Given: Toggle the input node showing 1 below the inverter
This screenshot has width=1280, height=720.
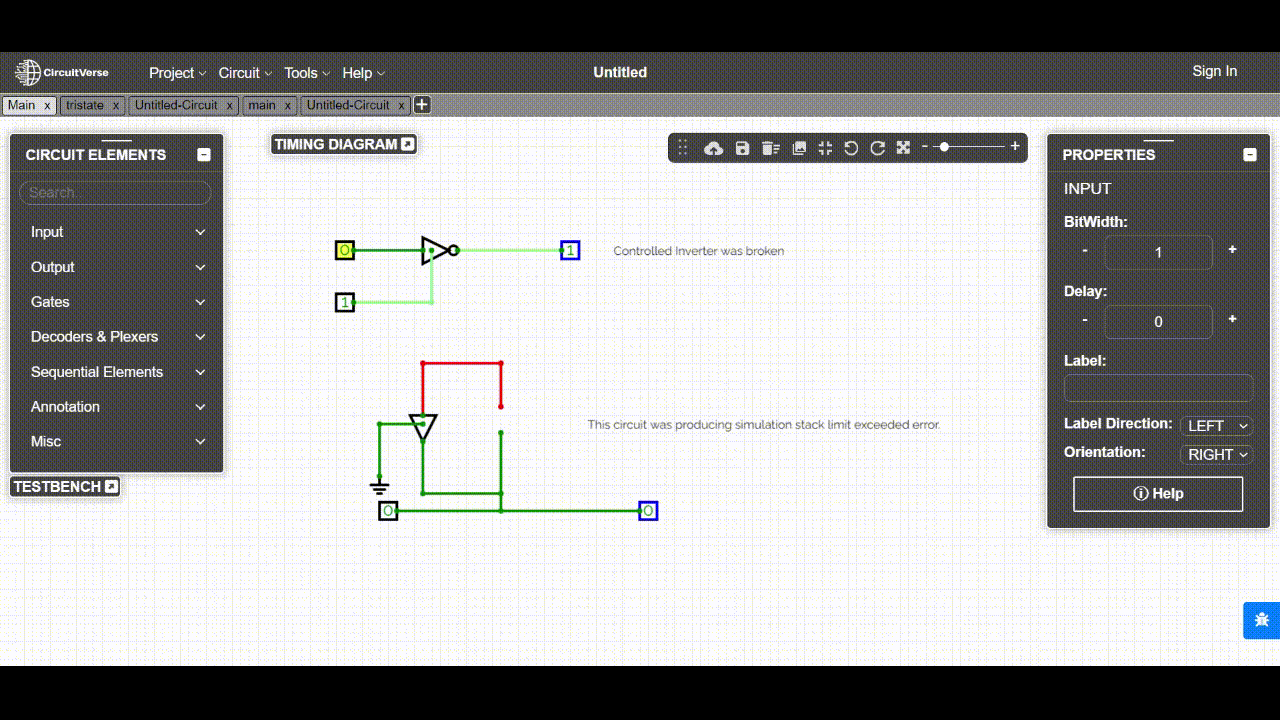Looking at the screenshot, I should coord(344,302).
